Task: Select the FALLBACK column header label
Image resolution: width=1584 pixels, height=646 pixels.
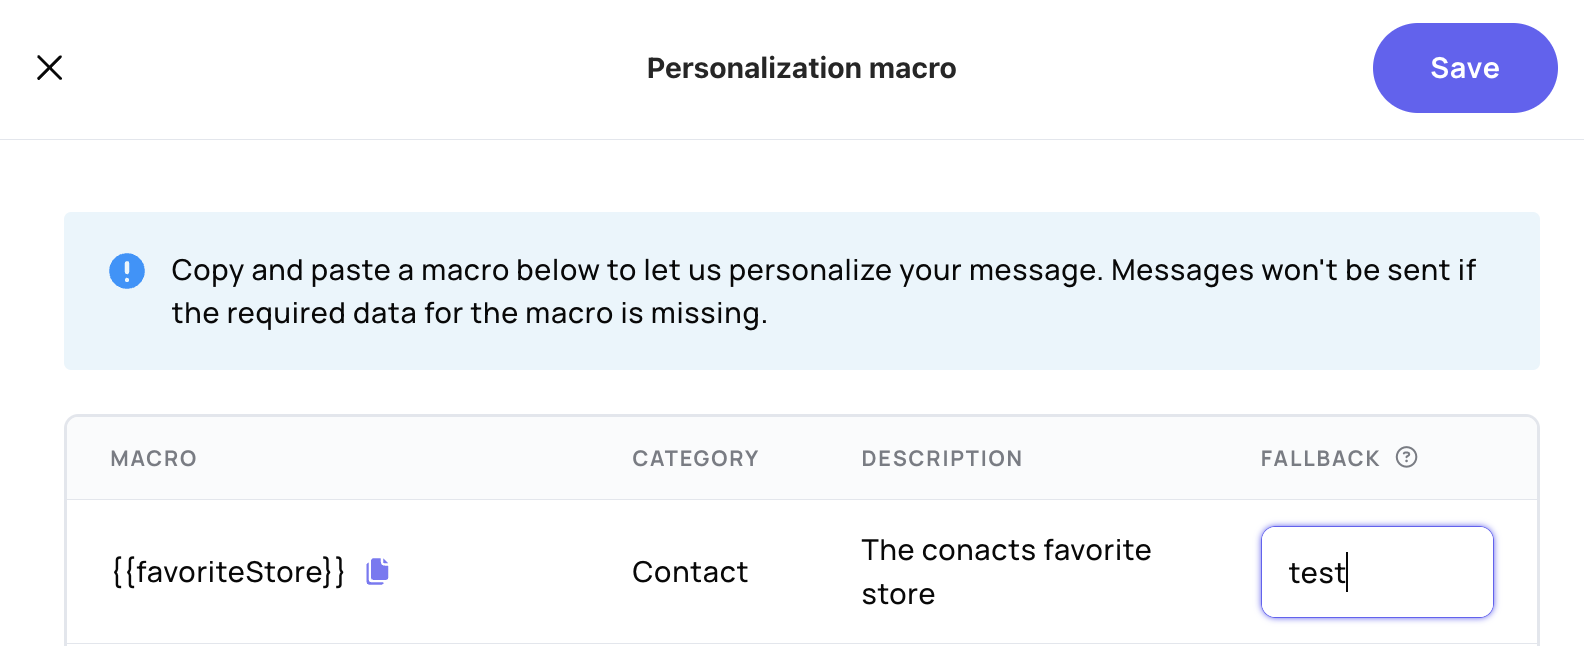Action: [x=1320, y=458]
